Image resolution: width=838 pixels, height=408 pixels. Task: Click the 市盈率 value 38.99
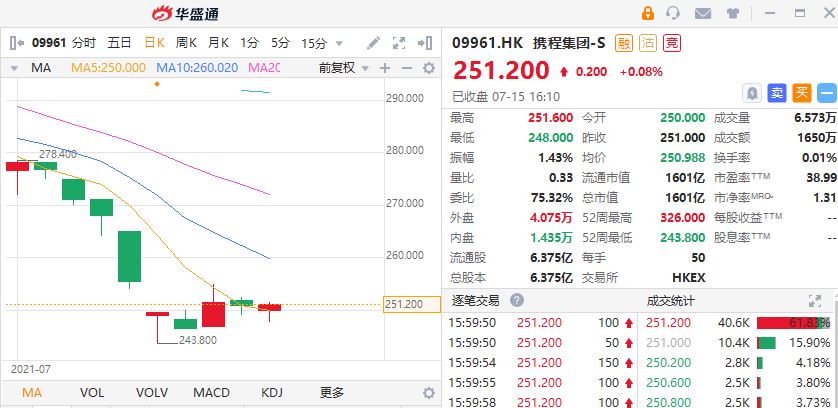click(x=821, y=178)
